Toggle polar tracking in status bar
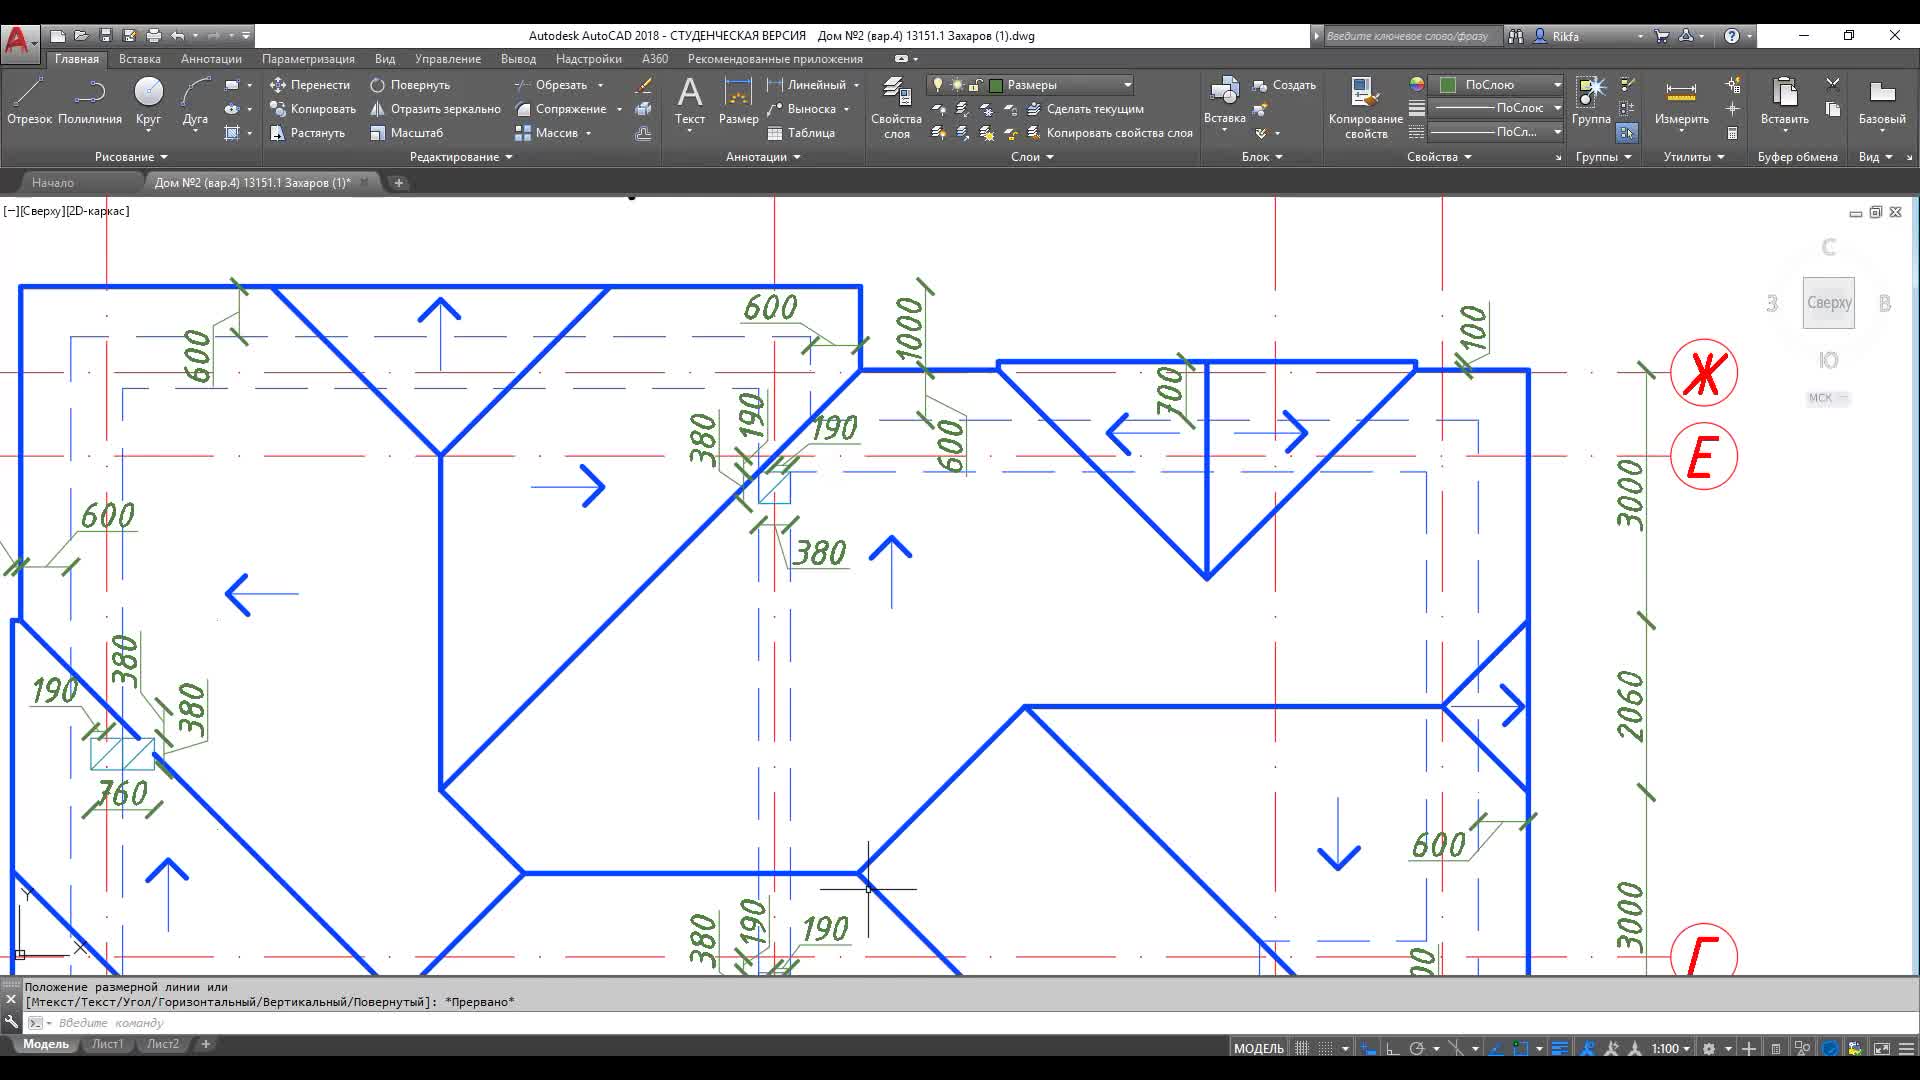 (x=1416, y=1048)
